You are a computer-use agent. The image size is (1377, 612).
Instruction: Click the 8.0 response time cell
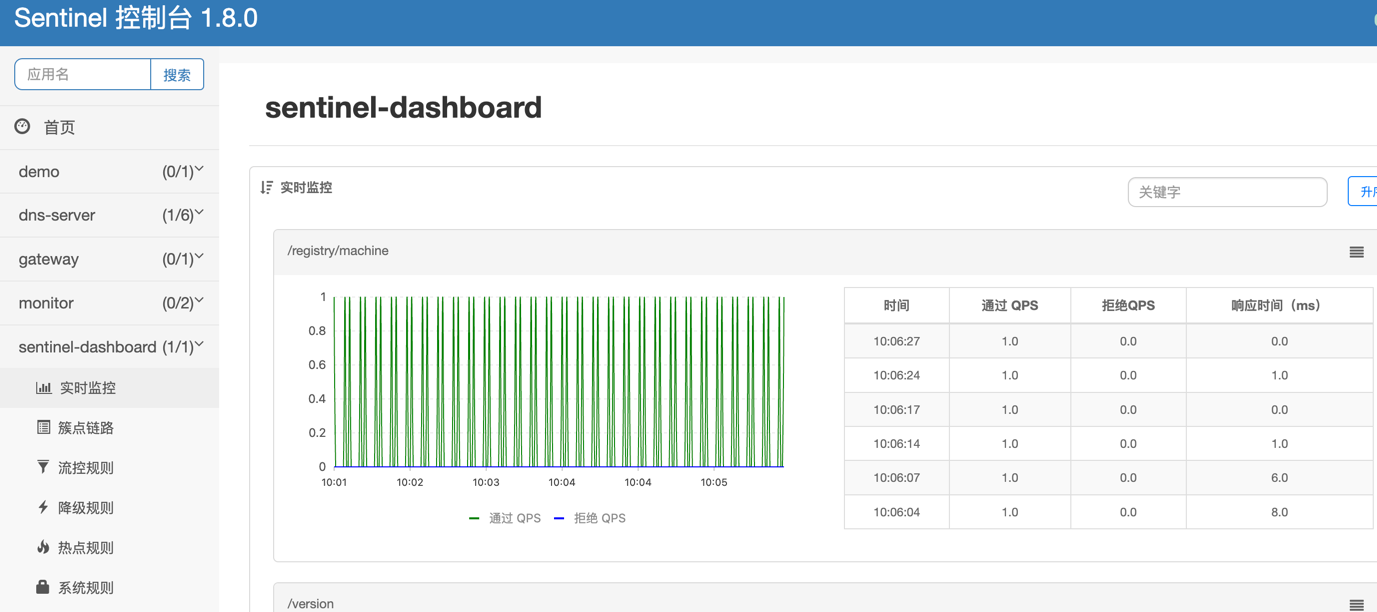(x=1279, y=512)
